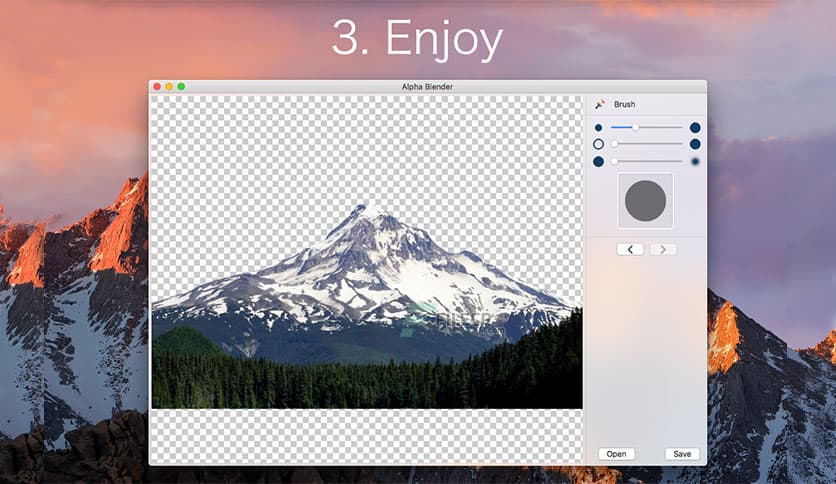Click the brush opacity slider track

pos(646,144)
